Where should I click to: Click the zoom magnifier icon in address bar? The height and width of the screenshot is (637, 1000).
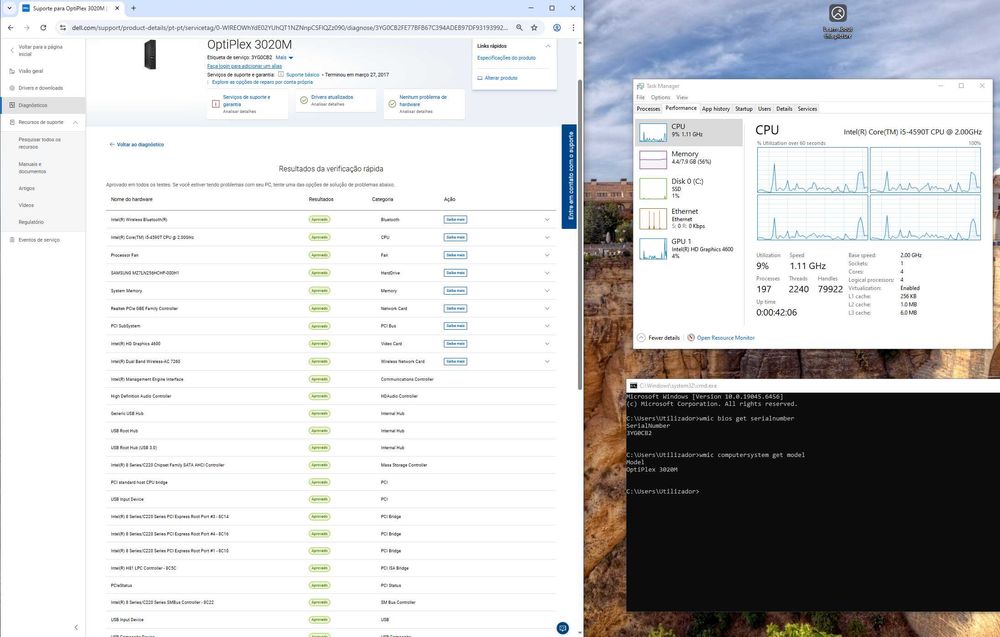tap(519, 27)
